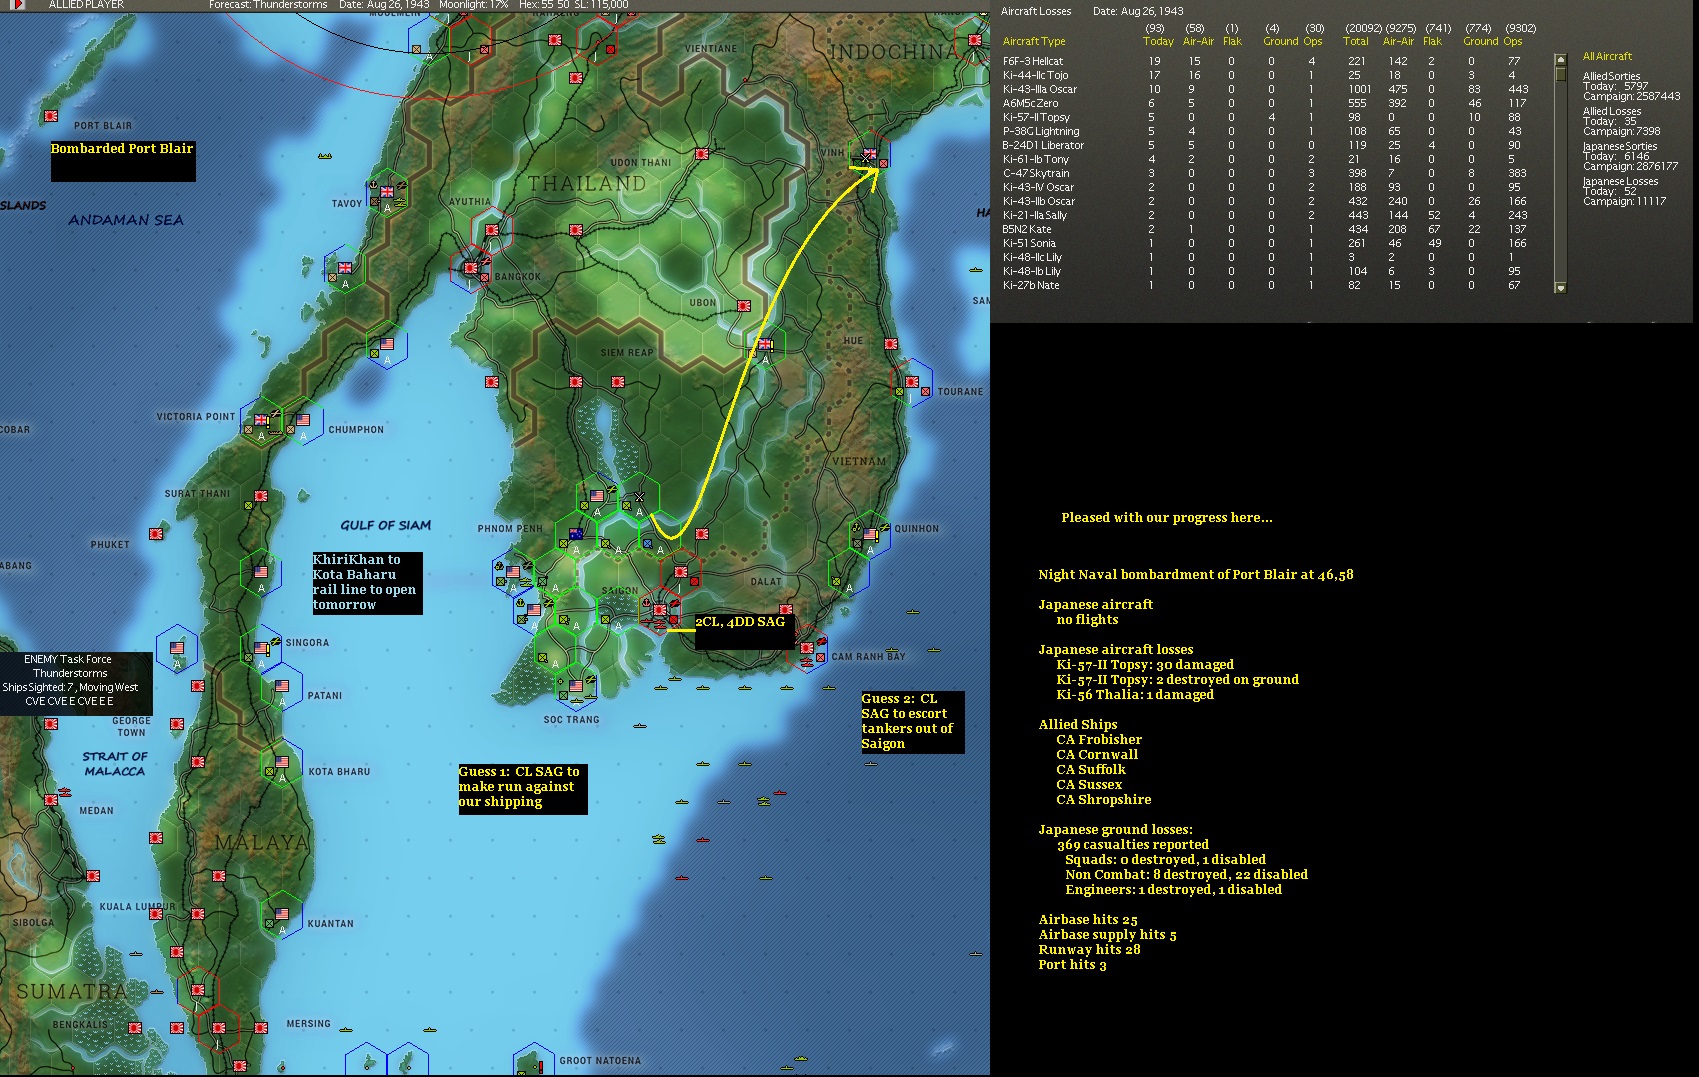This screenshot has width=1699, height=1077.
Task: Select the Australian flag near Phnom Penh
Action: pos(576,534)
